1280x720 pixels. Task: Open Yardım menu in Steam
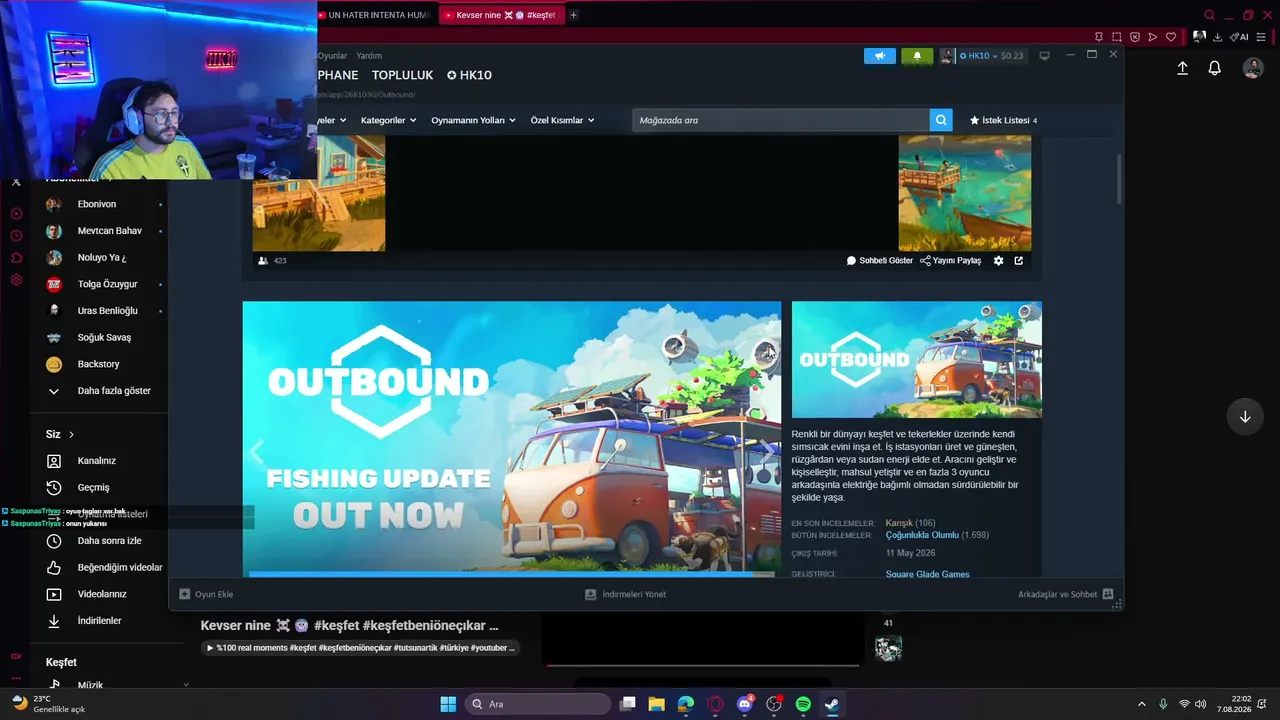(x=369, y=56)
